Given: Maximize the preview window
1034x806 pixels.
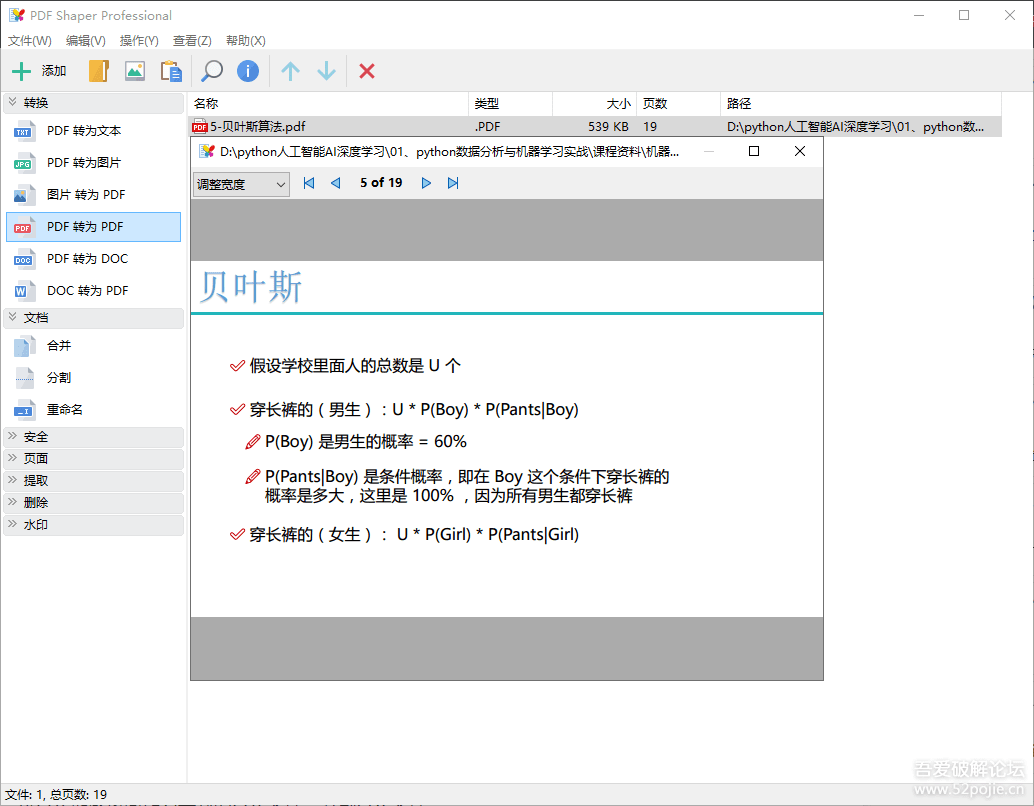Looking at the screenshot, I should click(754, 151).
